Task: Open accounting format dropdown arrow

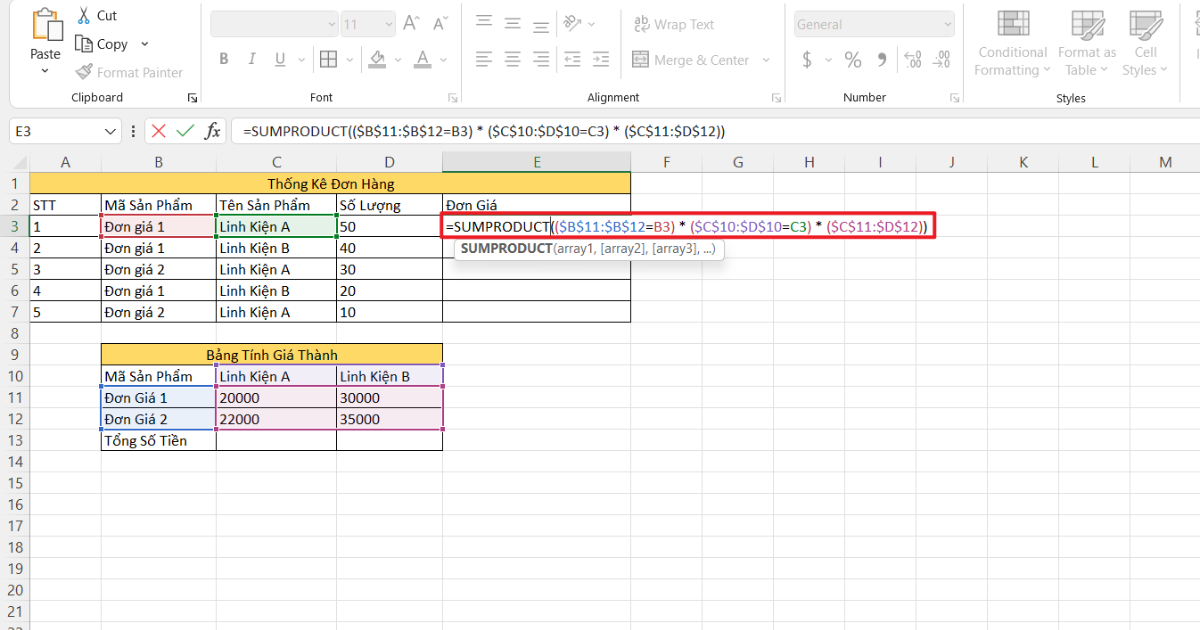Action: click(826, 60)
